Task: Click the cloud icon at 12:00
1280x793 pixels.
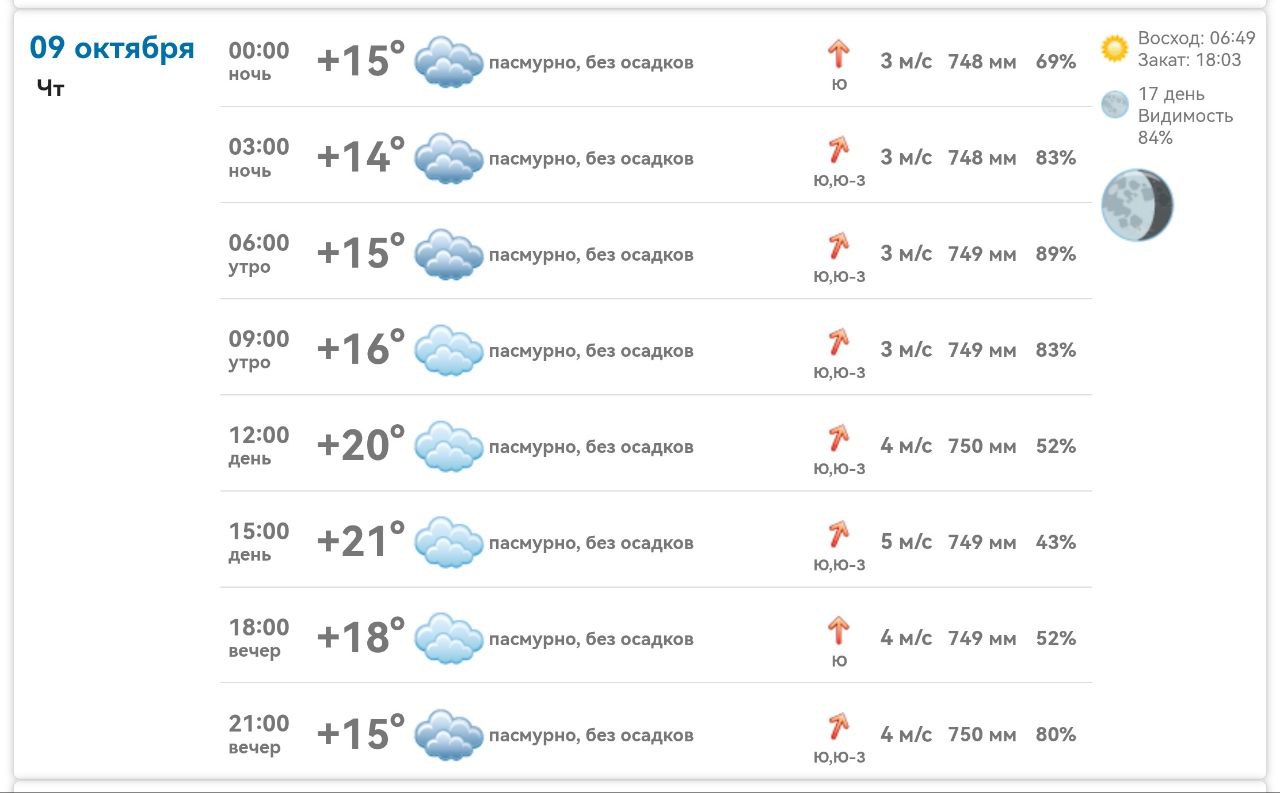Action: 448,446
